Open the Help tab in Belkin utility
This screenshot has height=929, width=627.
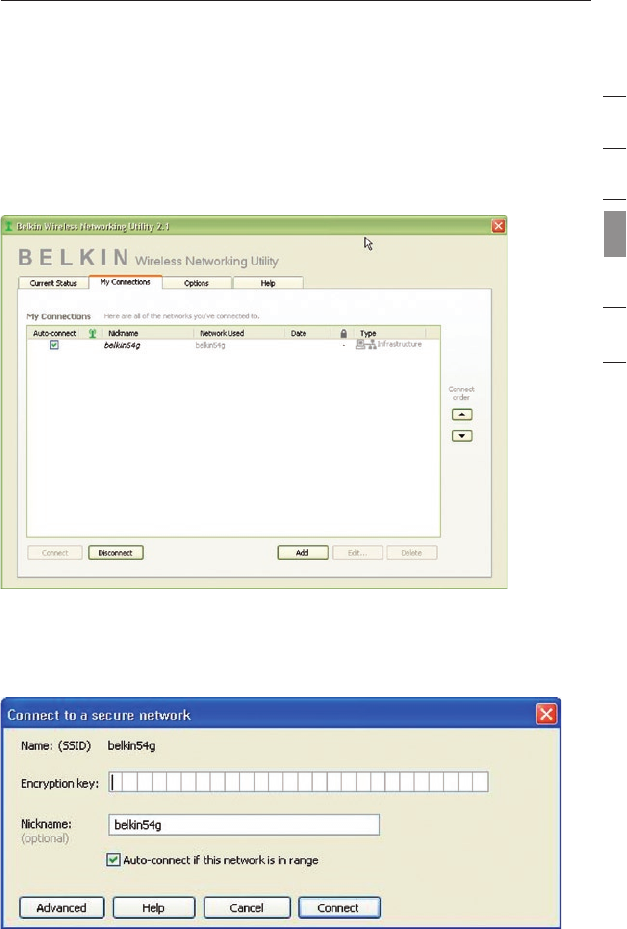pos(268,283)
